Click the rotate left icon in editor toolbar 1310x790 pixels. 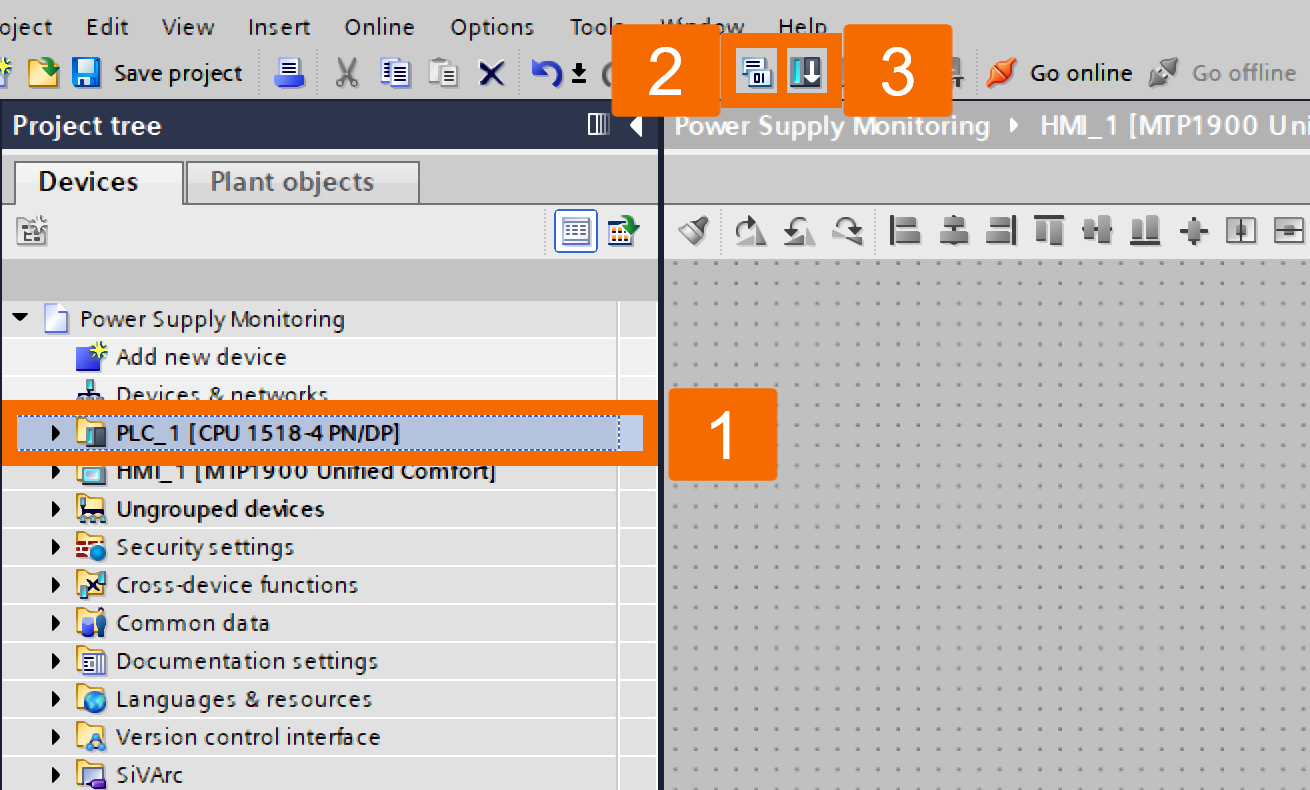pos(799,231)
